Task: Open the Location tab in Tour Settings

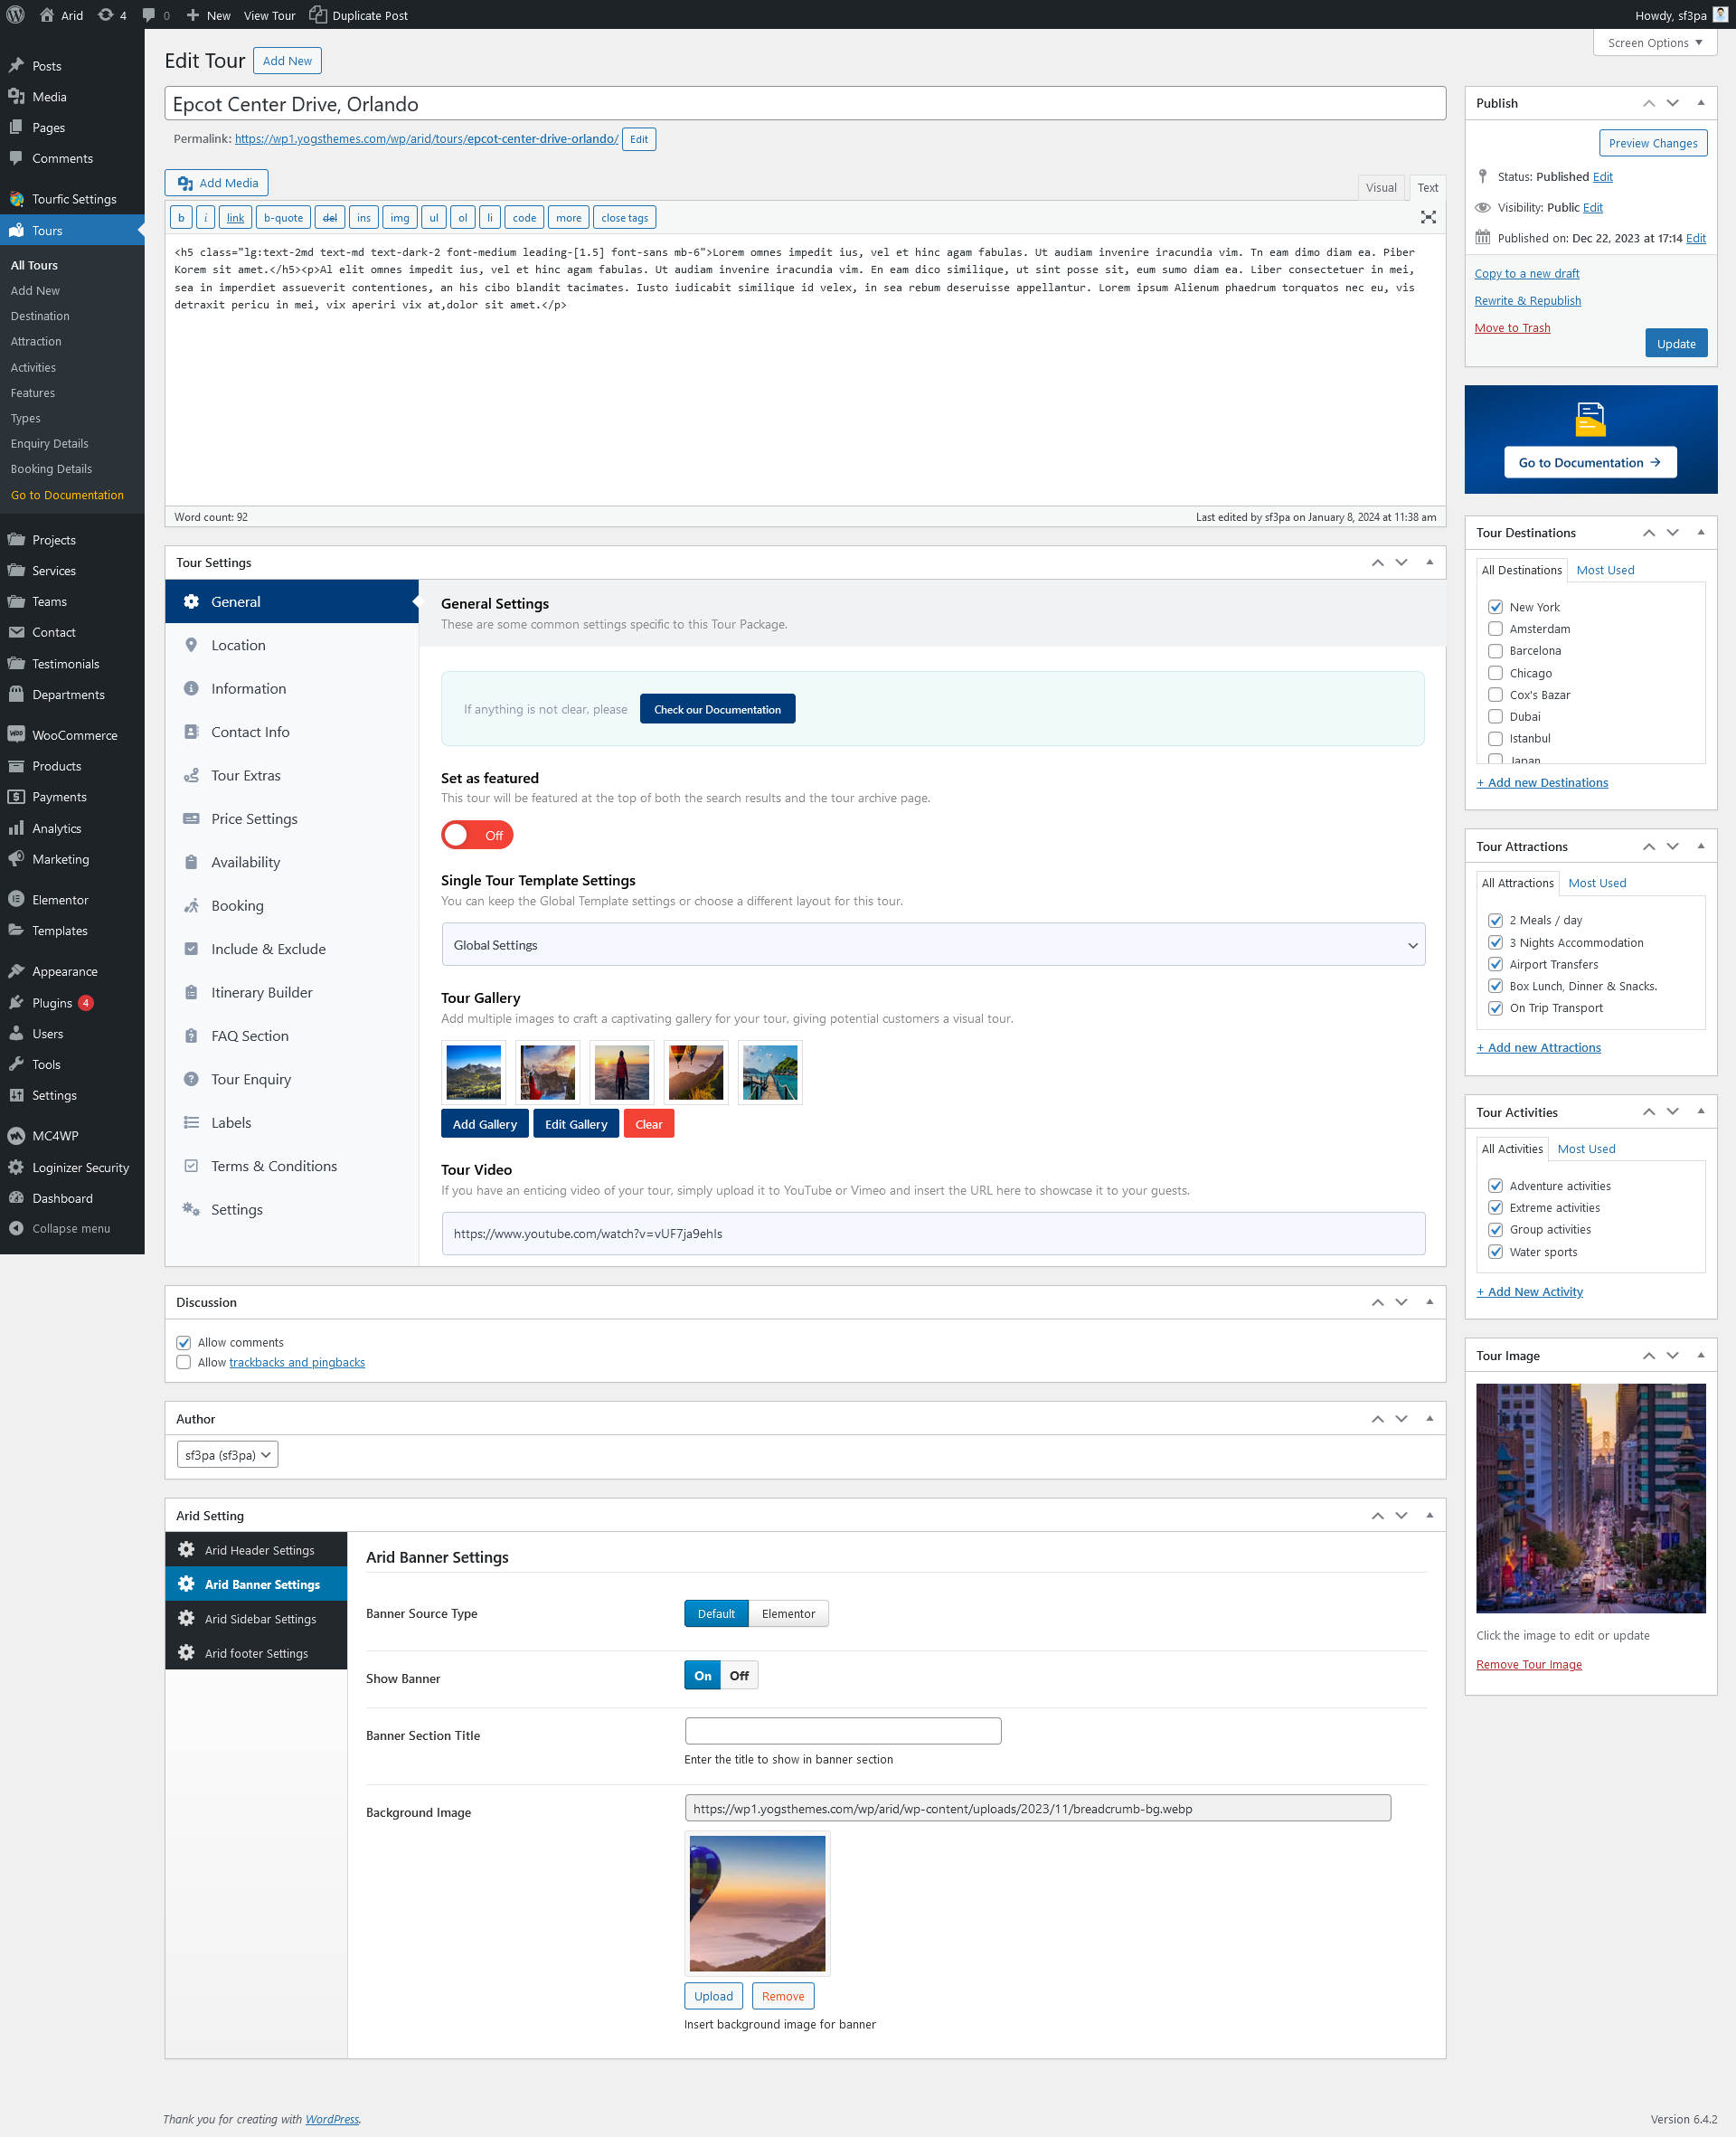Action: point(238,645)
